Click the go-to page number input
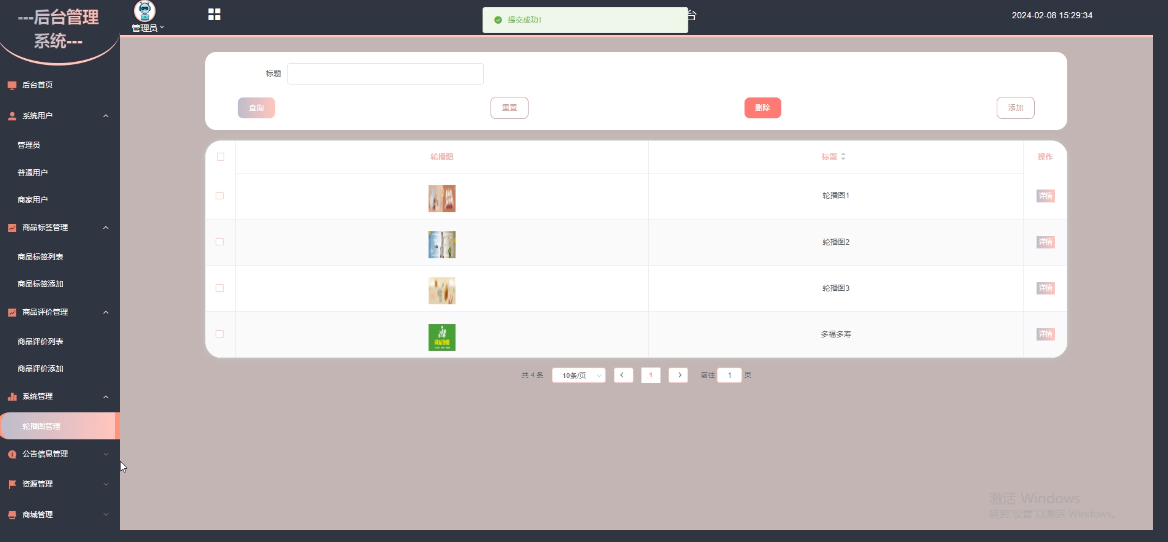The image size is (1168, 542). (729, 375)
